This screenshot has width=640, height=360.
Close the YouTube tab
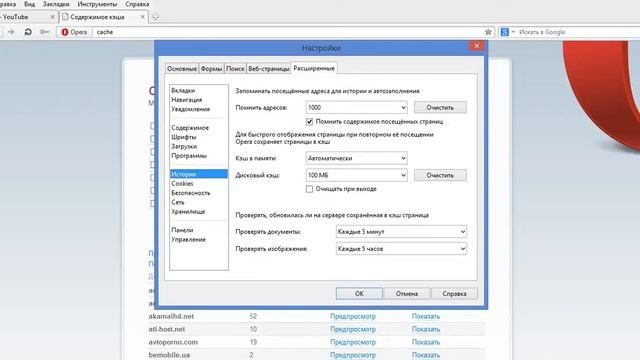coord(52,17)
